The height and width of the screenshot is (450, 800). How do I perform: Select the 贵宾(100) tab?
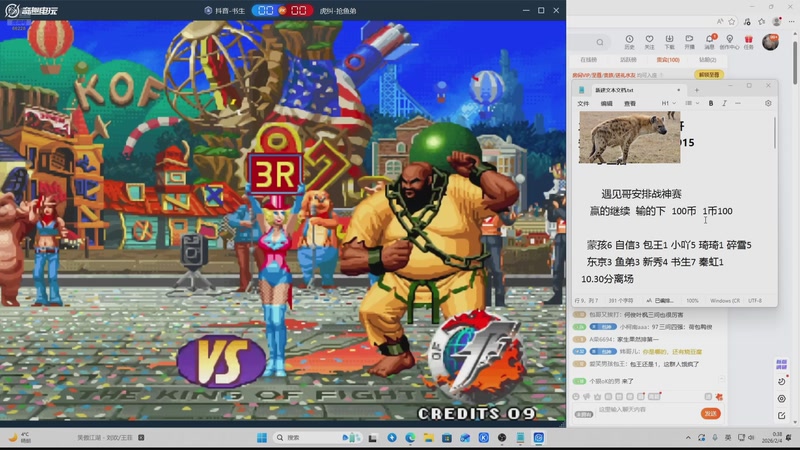pos(668,60)
